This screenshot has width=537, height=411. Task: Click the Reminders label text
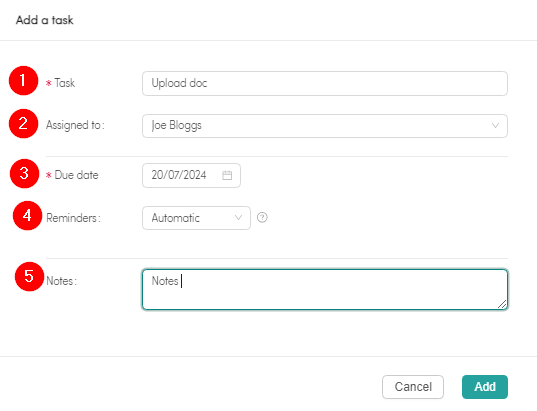click(x=73, y=218)
